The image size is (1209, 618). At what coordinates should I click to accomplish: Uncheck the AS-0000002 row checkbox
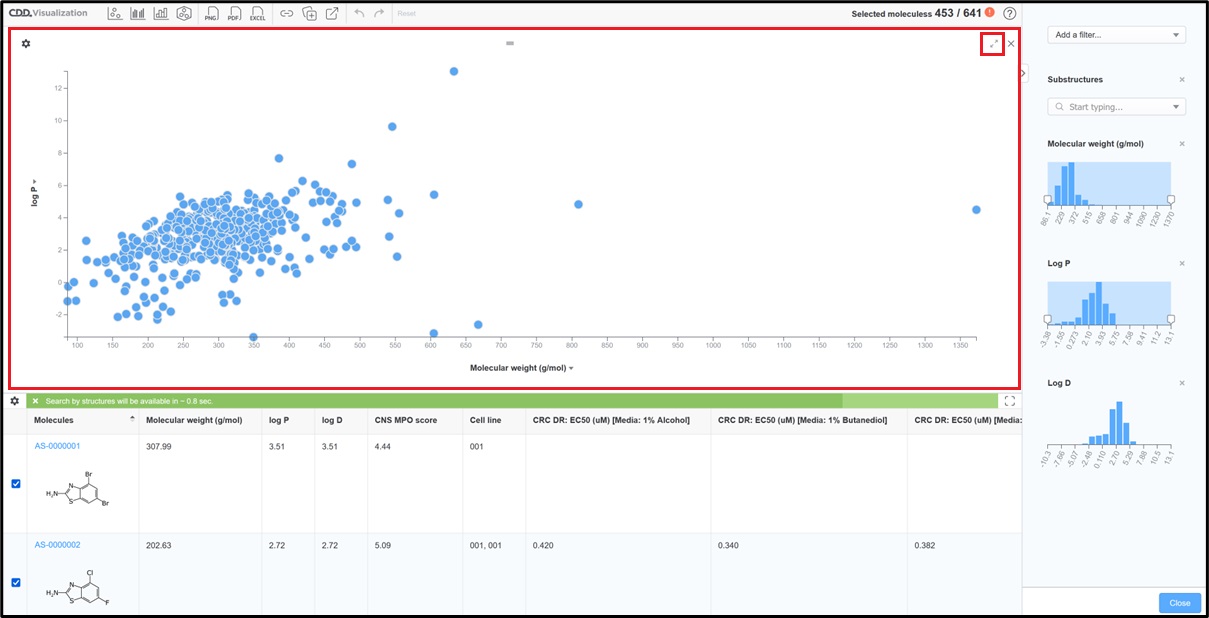click(15, 582)
